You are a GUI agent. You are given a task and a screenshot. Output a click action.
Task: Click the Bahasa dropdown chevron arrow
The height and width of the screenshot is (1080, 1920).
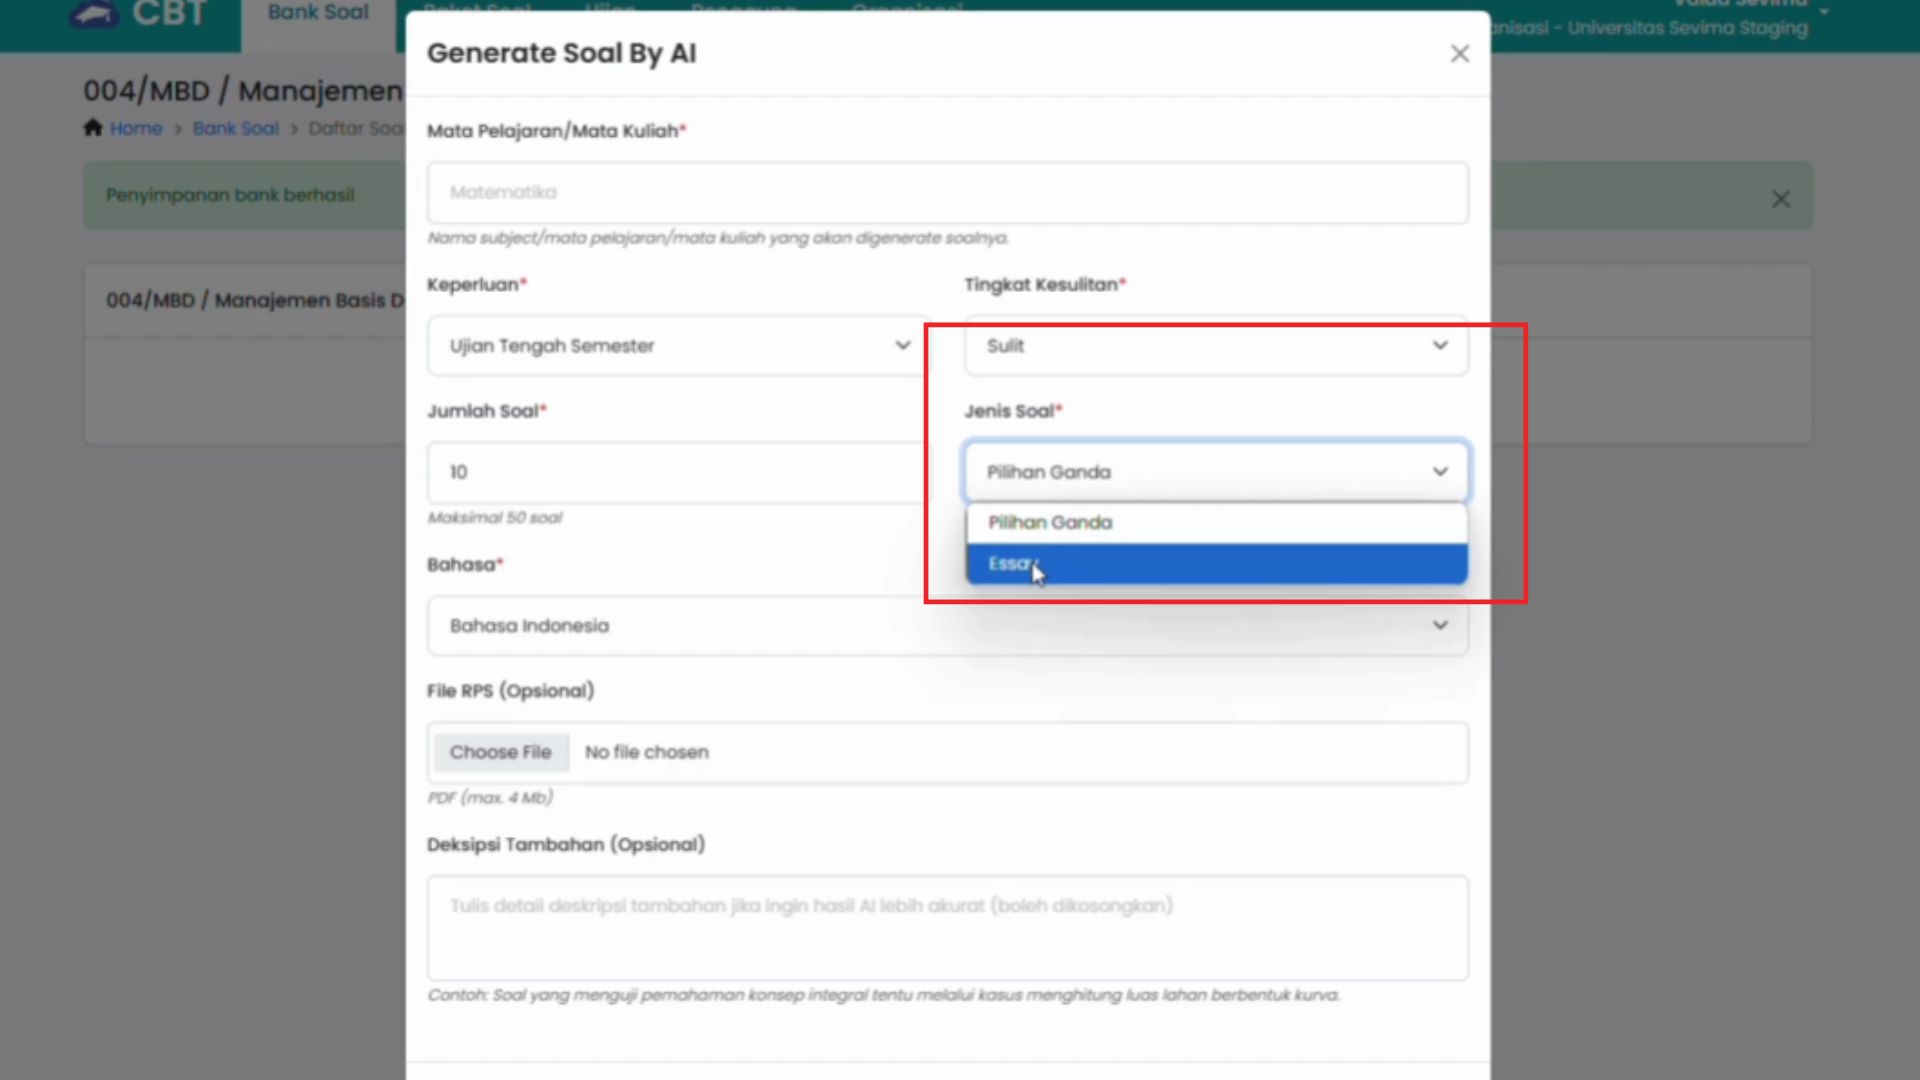(x=1439, y=626)
